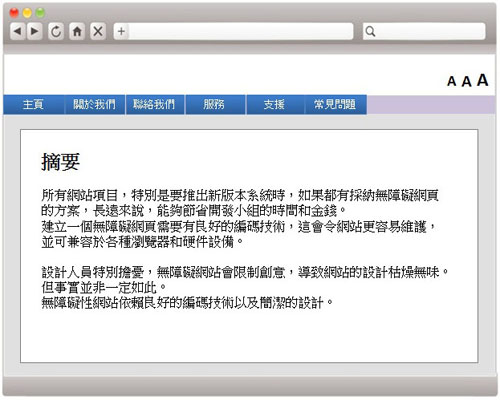Click the line 但事實並非一定如此

click(x=104, y=287)
